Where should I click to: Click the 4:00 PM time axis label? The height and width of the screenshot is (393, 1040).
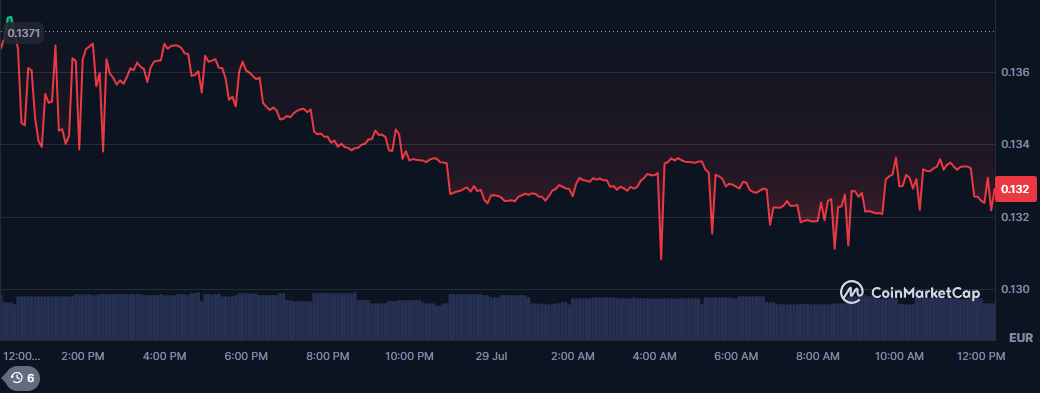point(164,357)
